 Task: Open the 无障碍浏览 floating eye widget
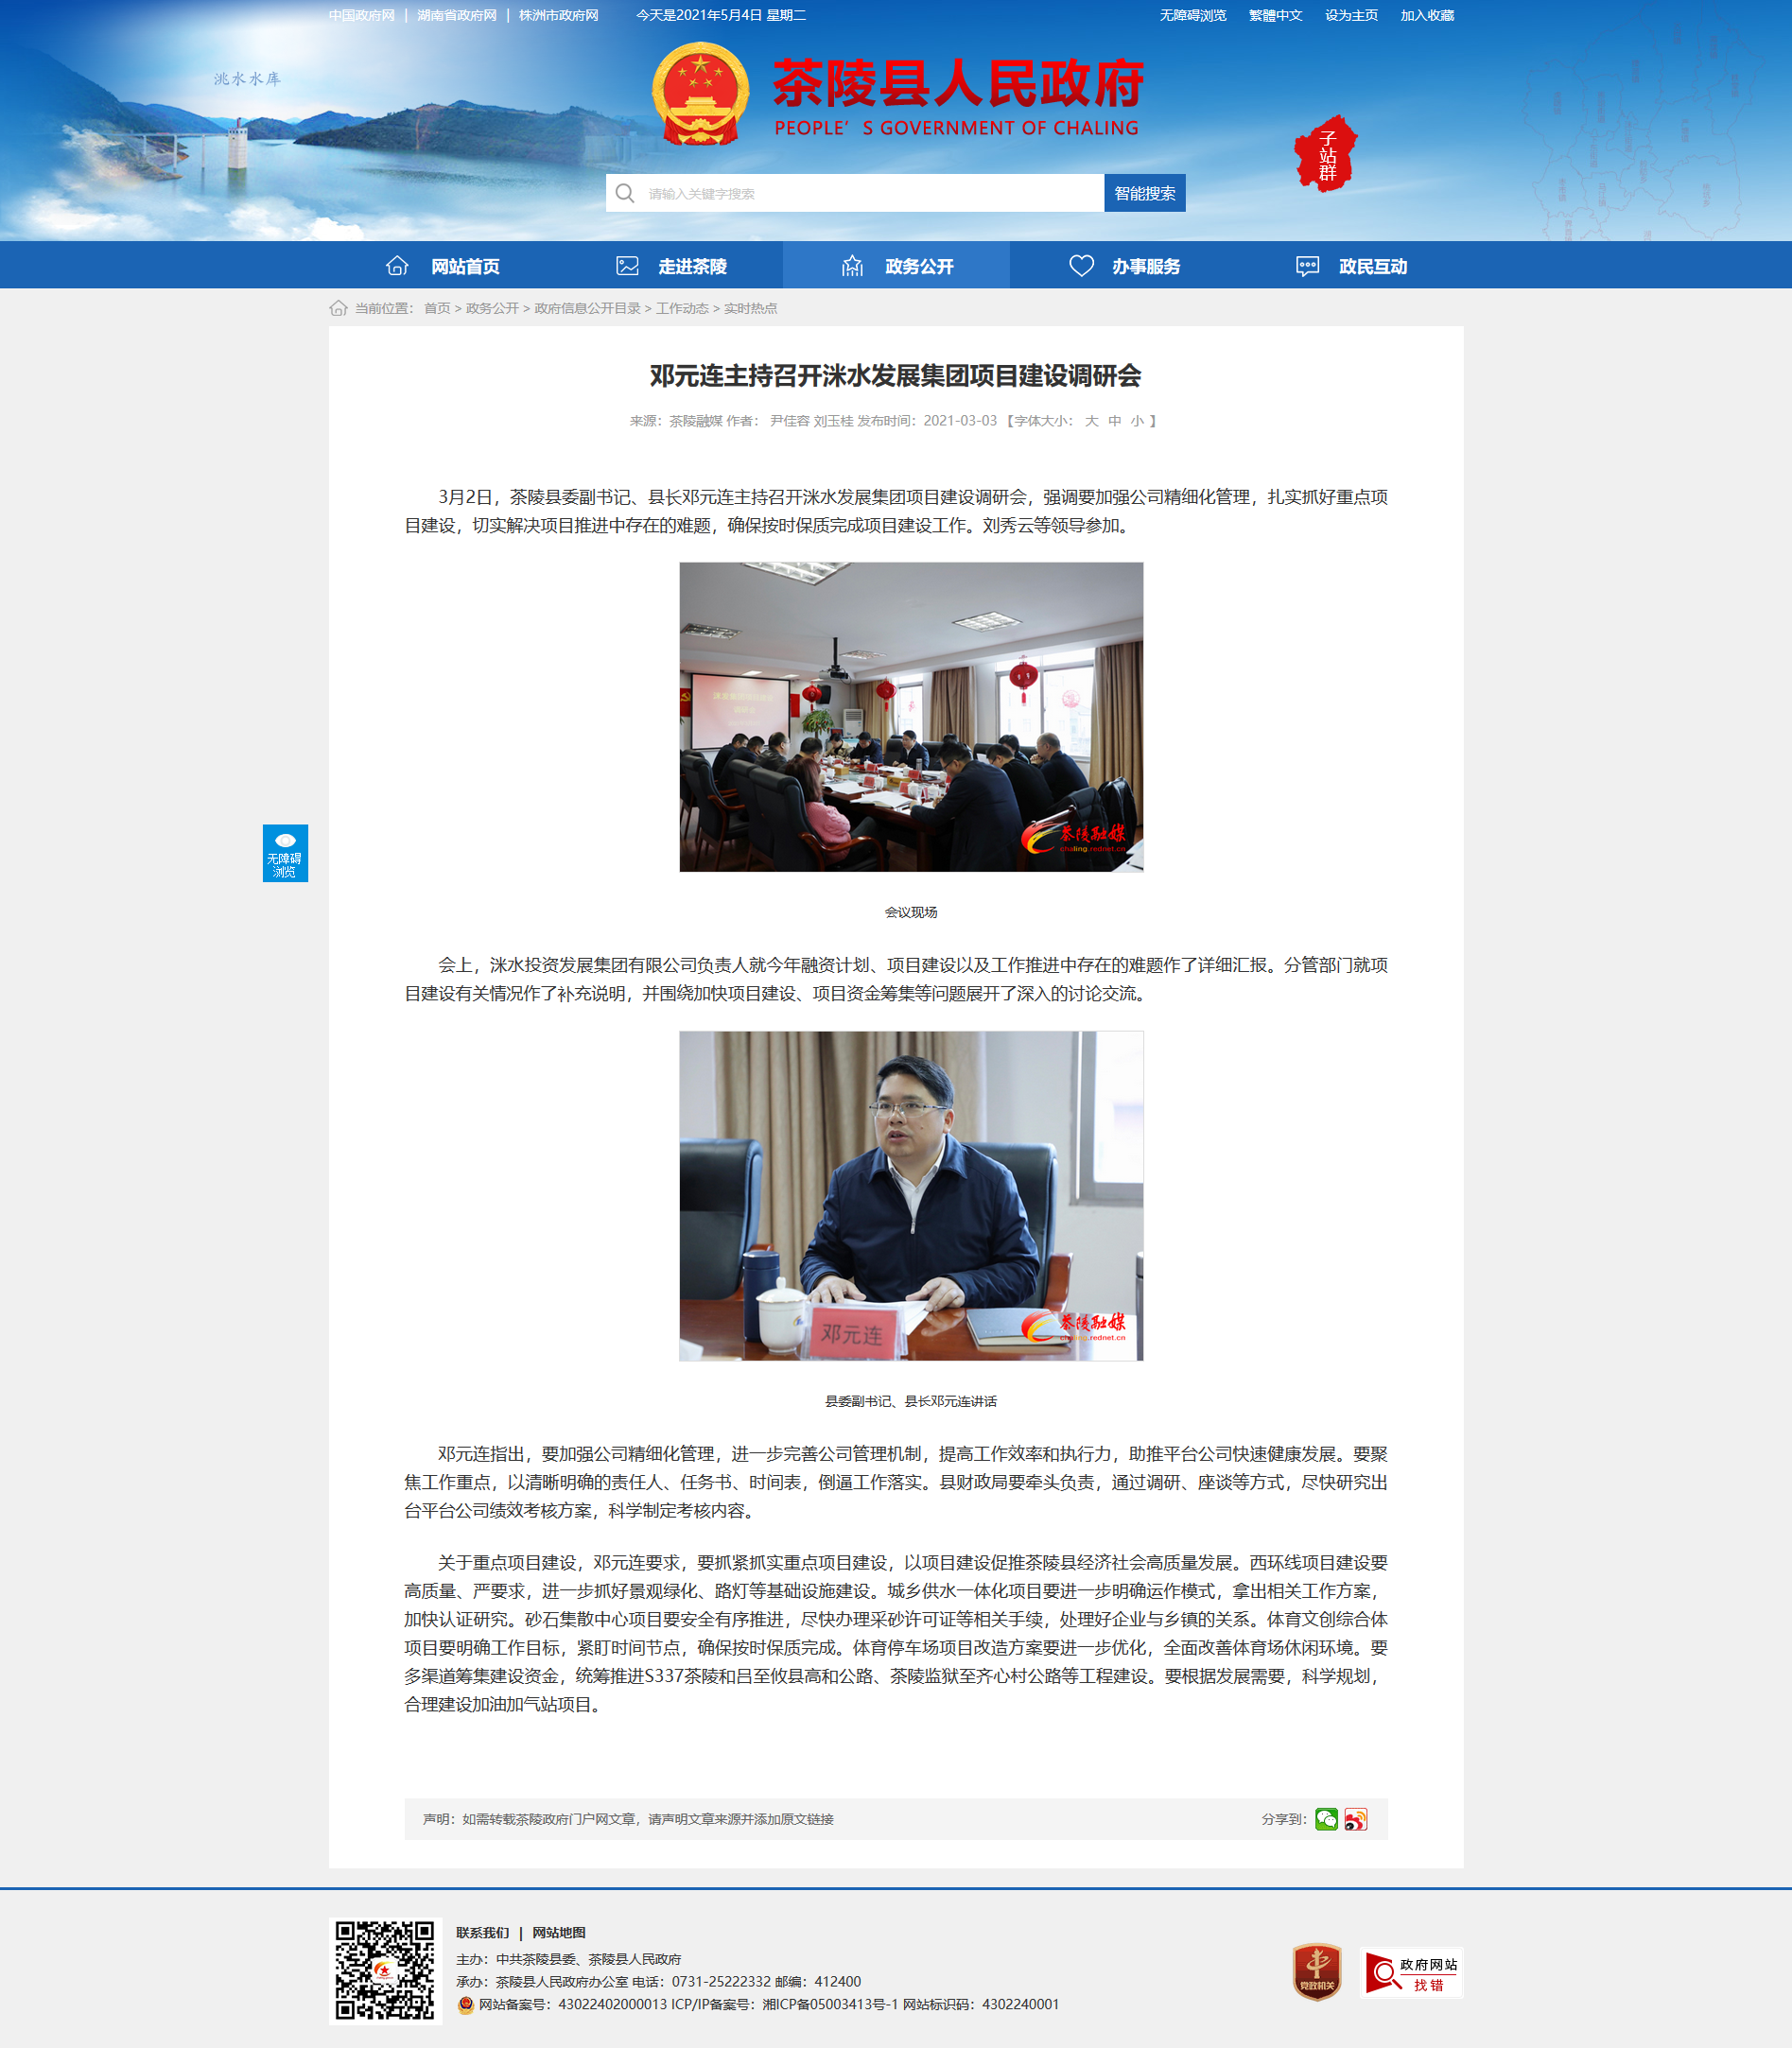point(285,853)
